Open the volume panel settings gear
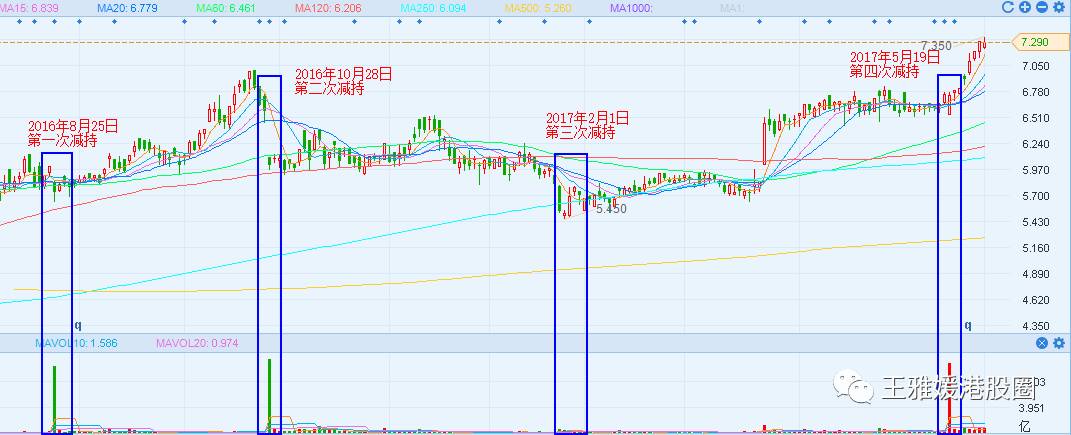 pos(1059,343)
